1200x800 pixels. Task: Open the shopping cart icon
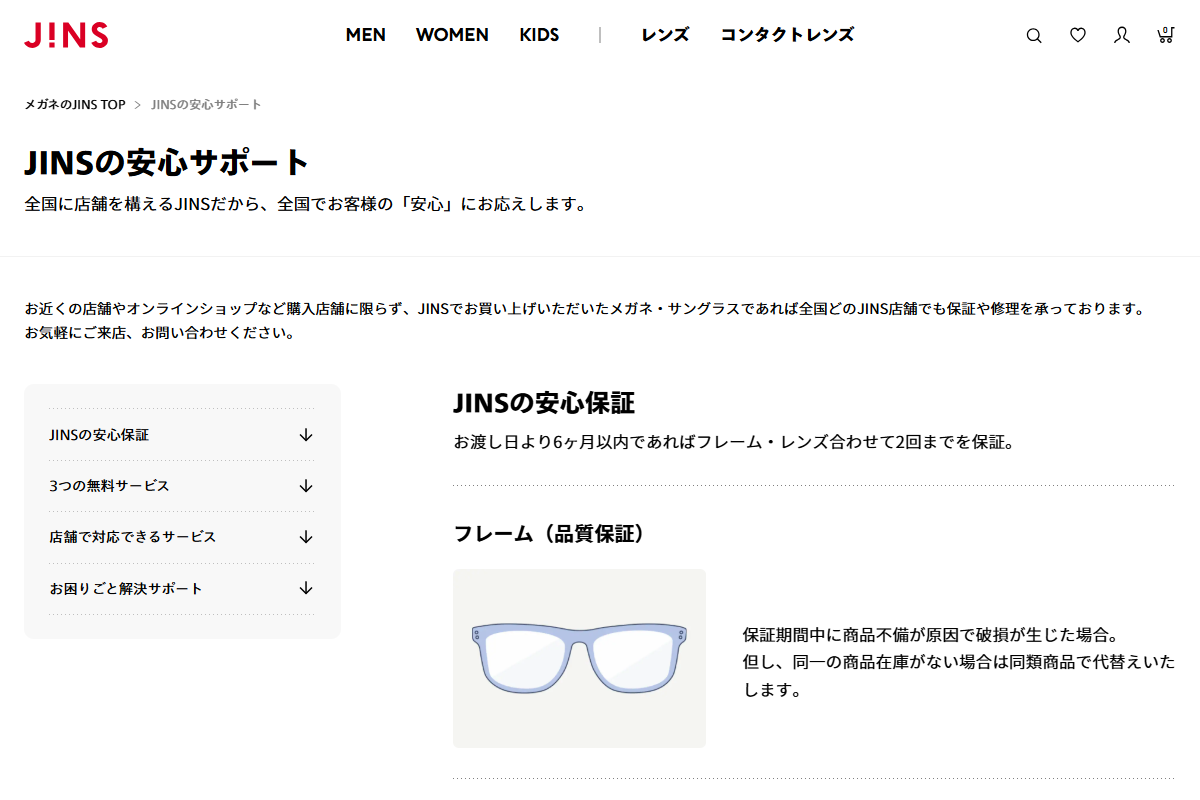1165,36
